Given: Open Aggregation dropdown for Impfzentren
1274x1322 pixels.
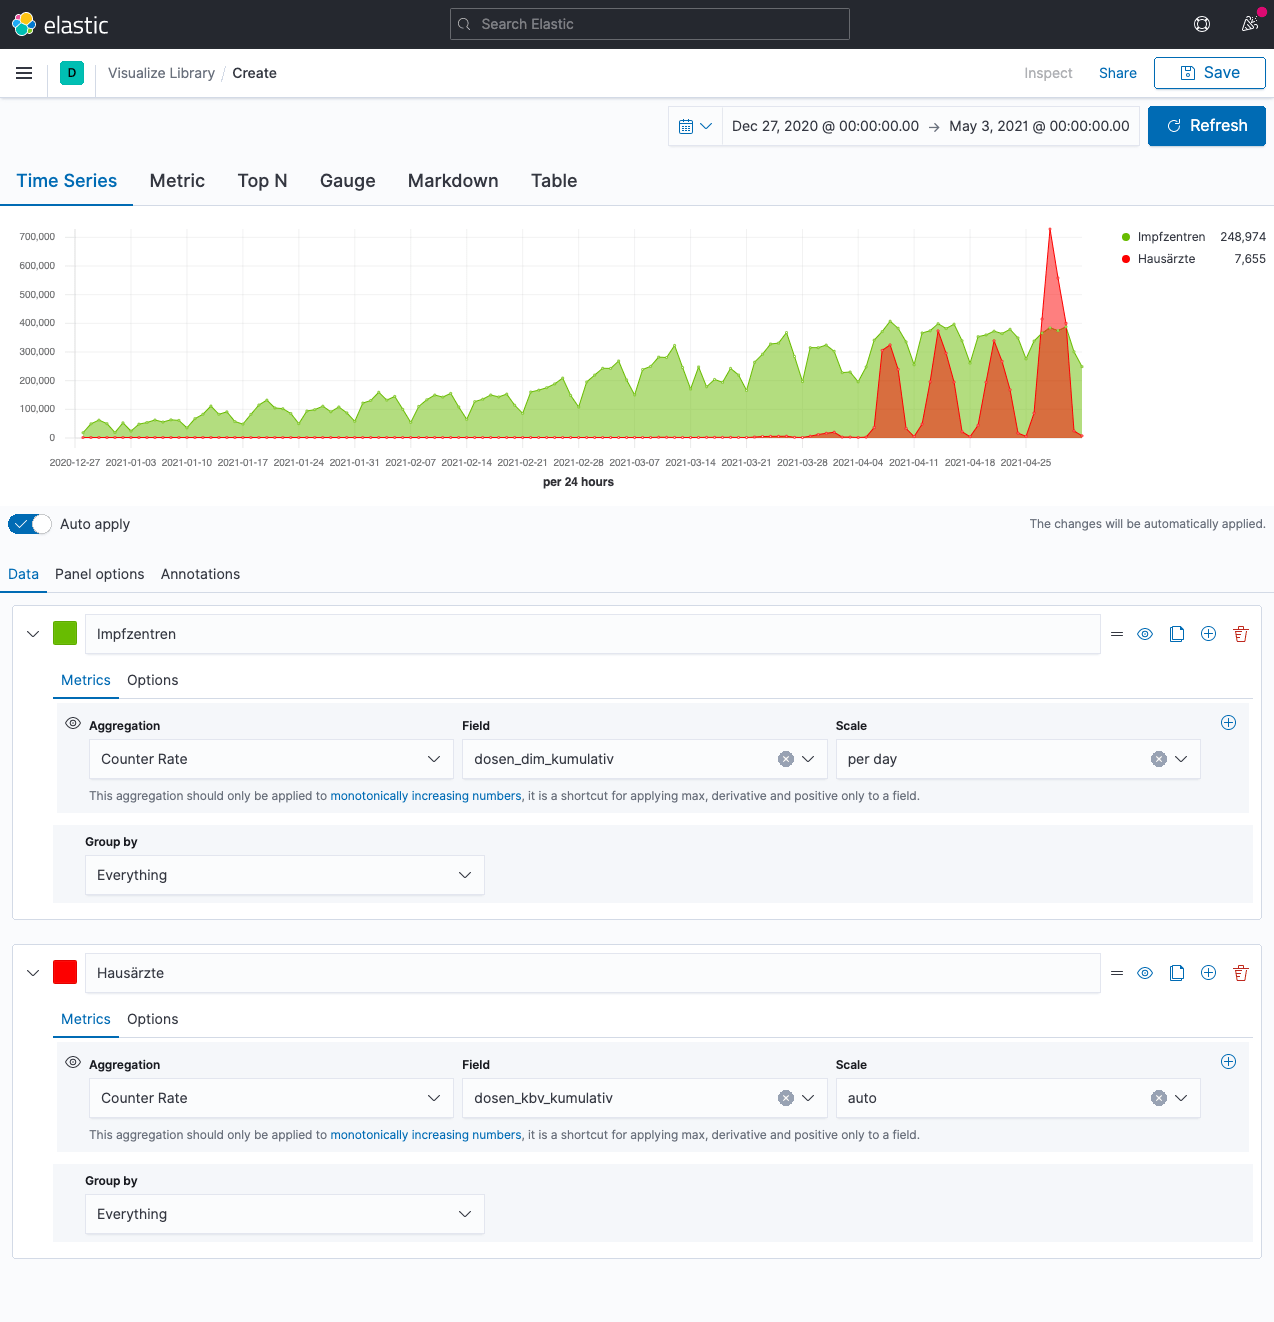Looking at the screenshot, I should tap(270, 759).
